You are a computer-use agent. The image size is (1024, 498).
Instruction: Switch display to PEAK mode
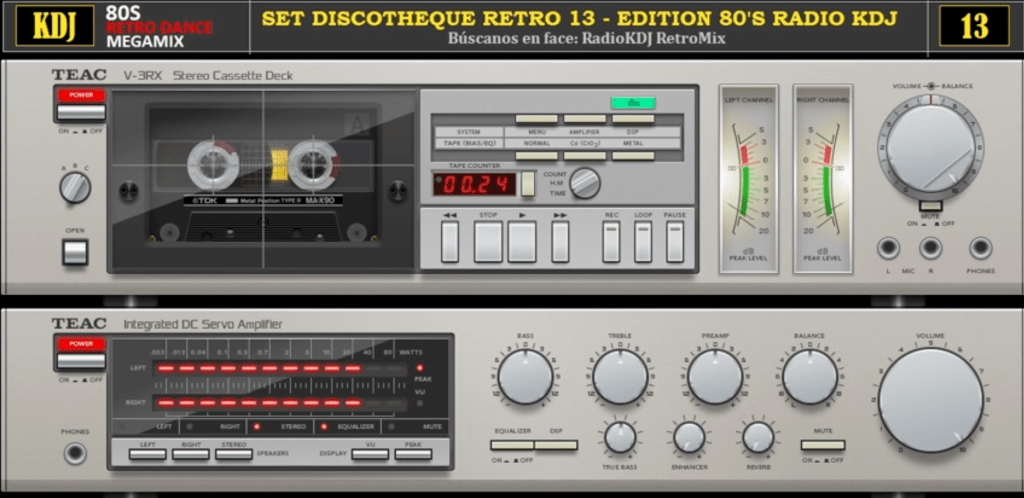click(413, 454)
